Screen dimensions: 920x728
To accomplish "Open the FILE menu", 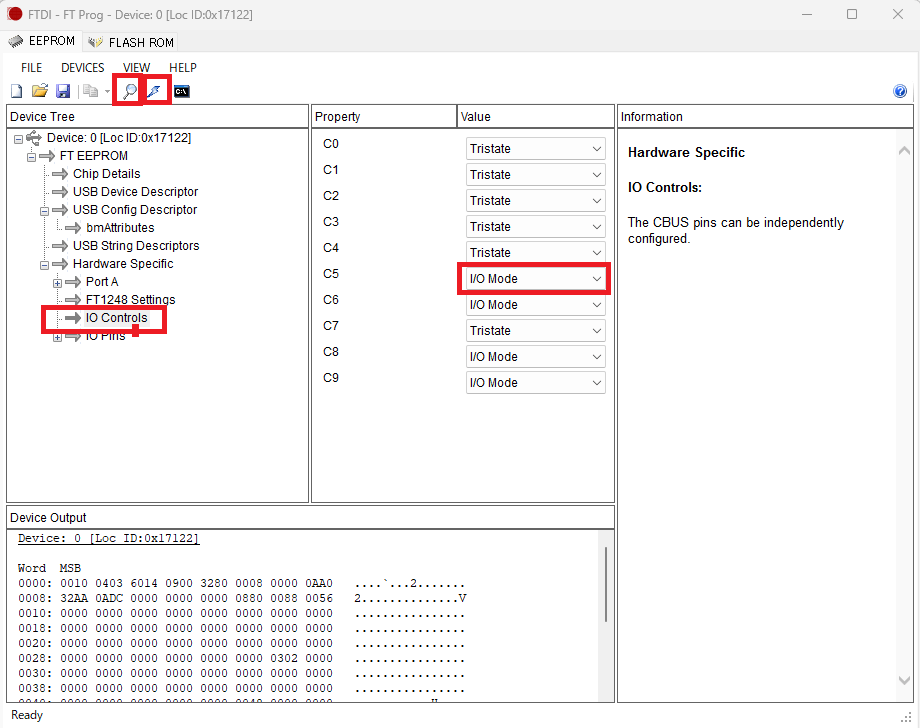I will (32, 67).
